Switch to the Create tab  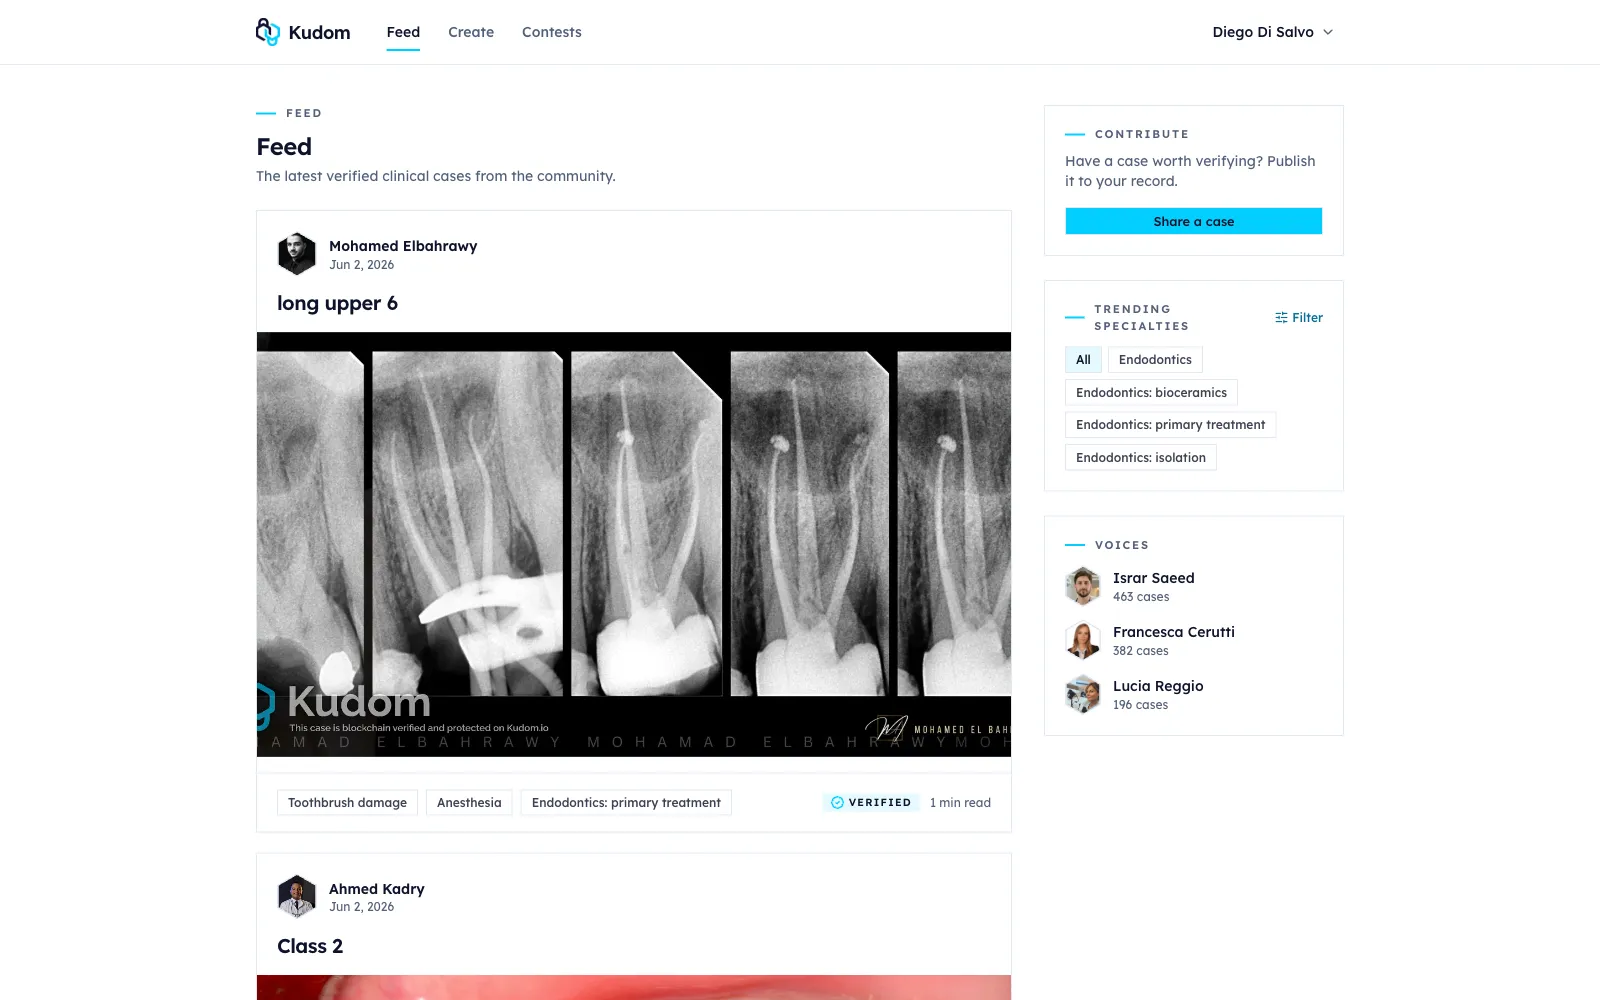[x=471, y=32]
